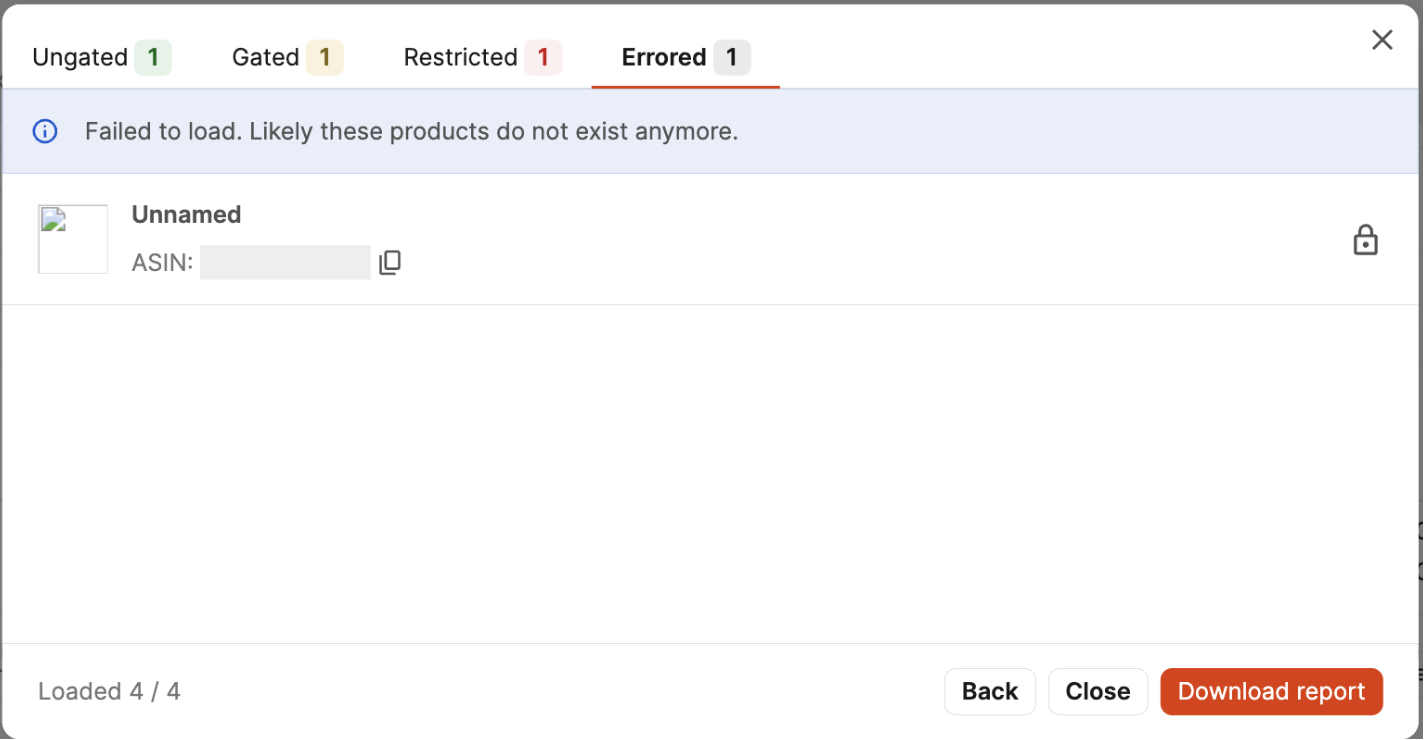The image size is (1424, 740).
Task: Open the Ungated tab
Action: tap(80, 58)
